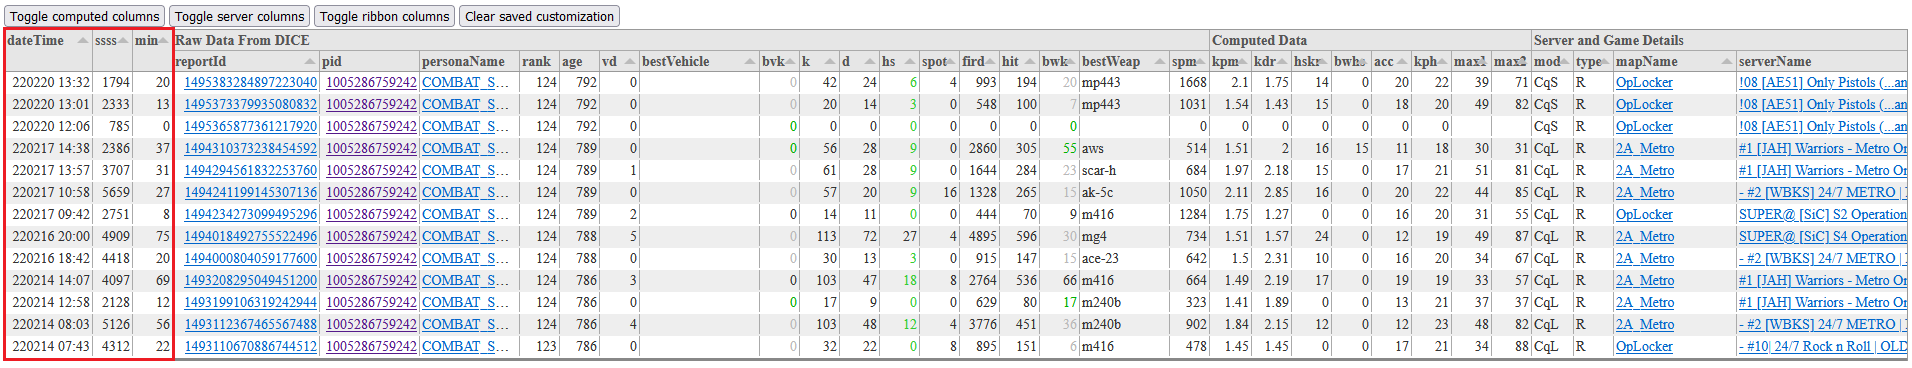The image size is (1912, 368).
Task: Open the COMBAT_S persona link in second row
Action: pos(465,104)
